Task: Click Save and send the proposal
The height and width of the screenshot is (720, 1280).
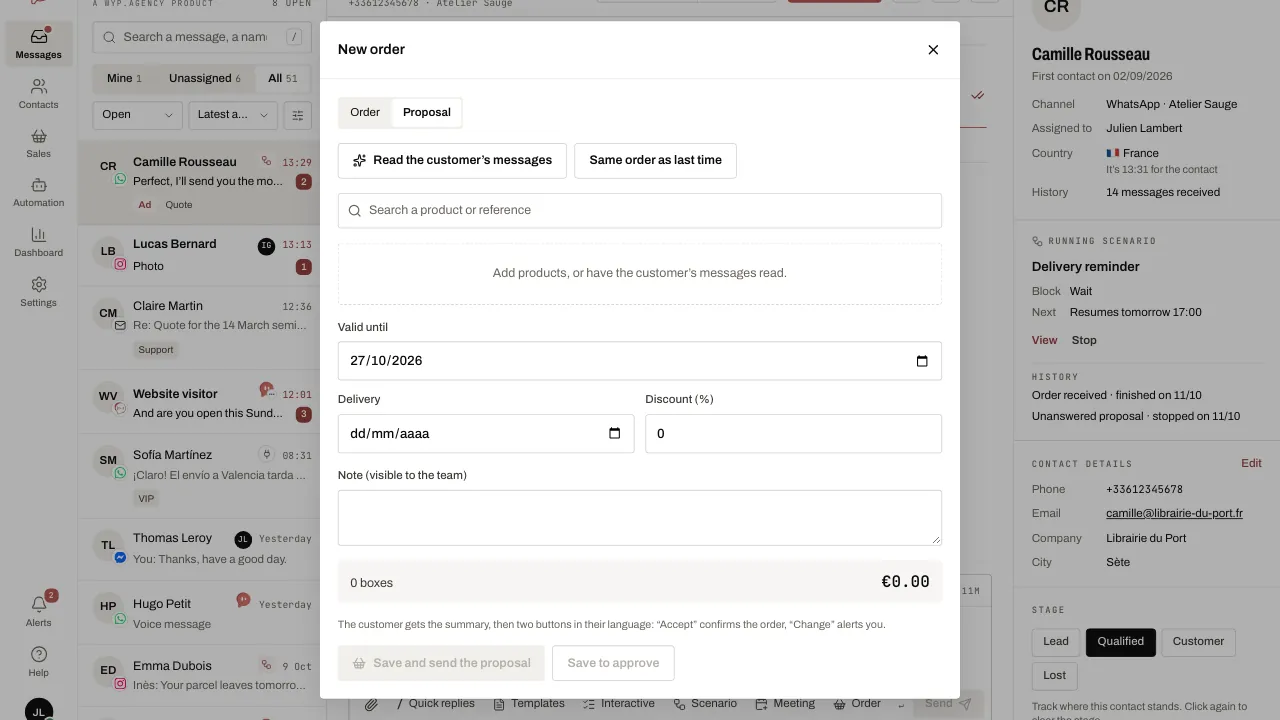Action: [x=441, y=663]
